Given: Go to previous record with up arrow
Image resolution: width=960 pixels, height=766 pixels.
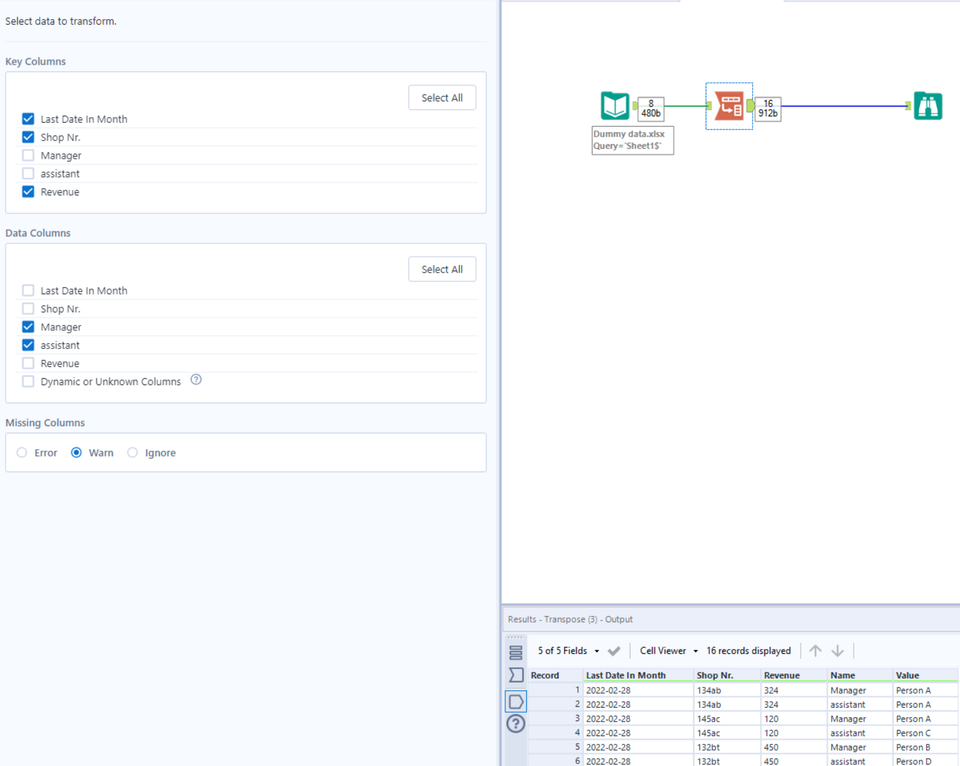Looking at the screenshot, I should [816, 651].
